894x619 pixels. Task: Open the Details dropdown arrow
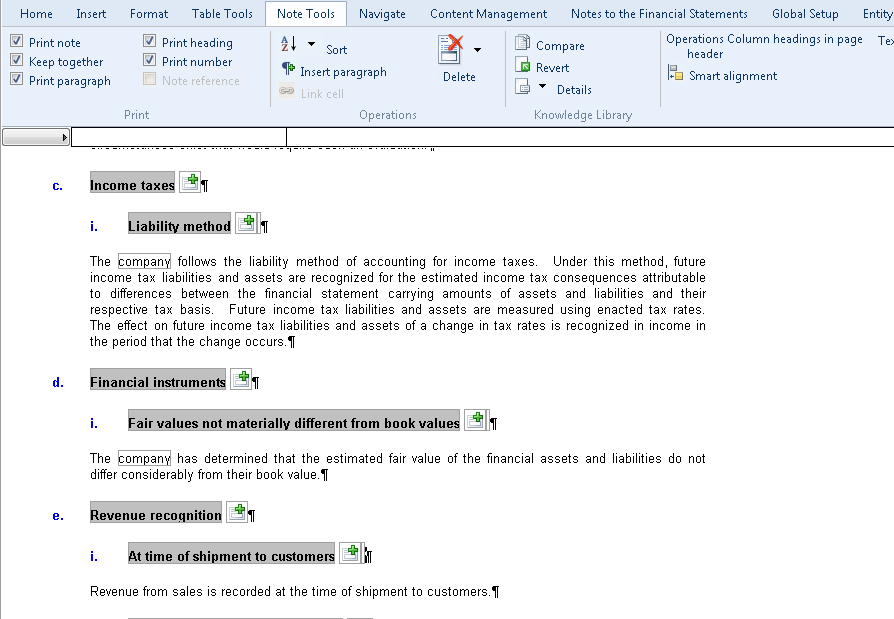tap(543, 86)
